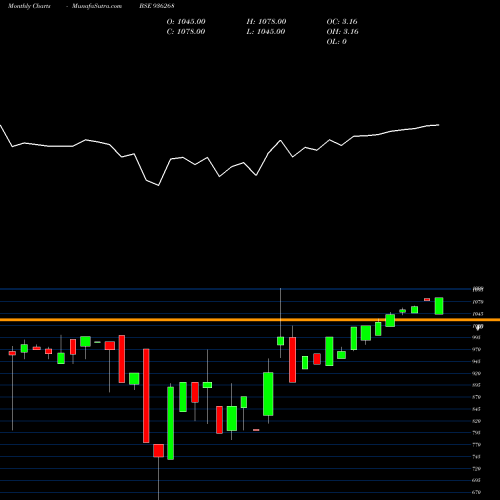
Task: Click the 695 price axis label
Action: 477,480
